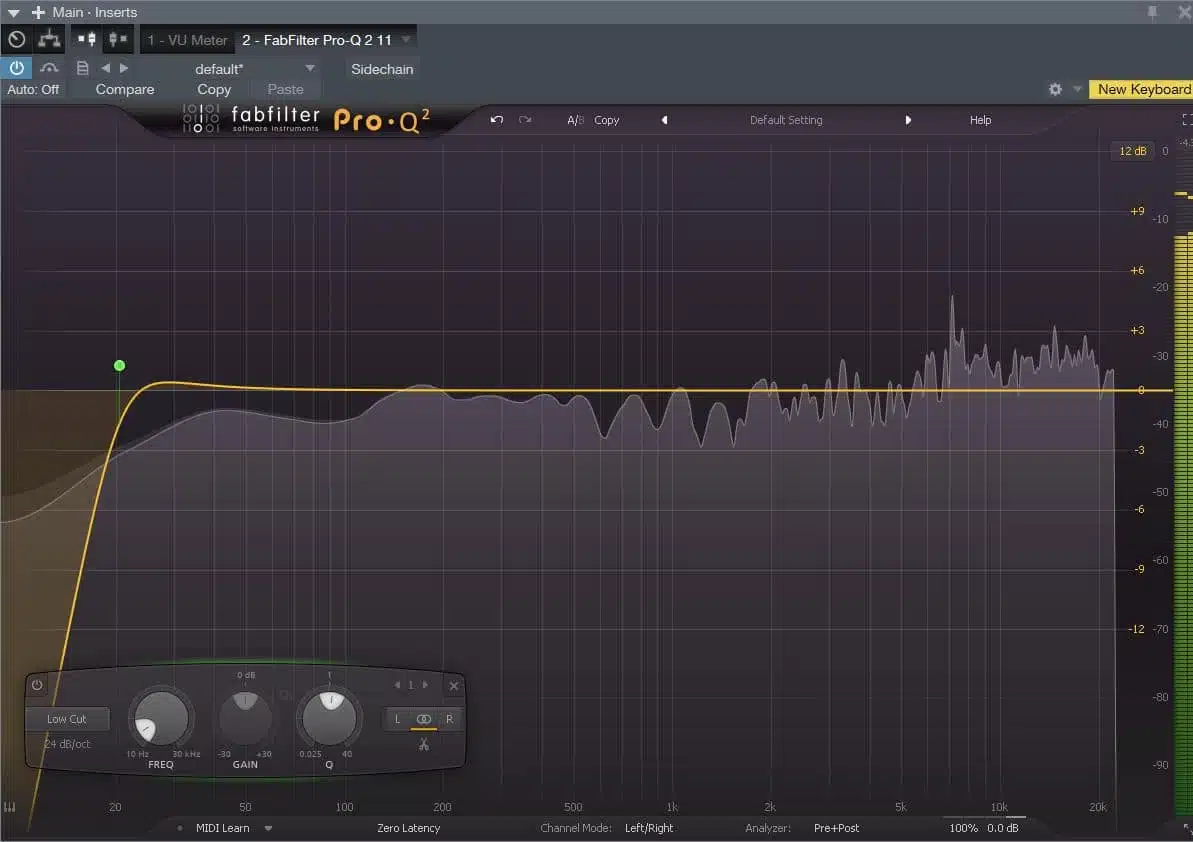Open the New Keyboard mapping field

[1141, 89]
